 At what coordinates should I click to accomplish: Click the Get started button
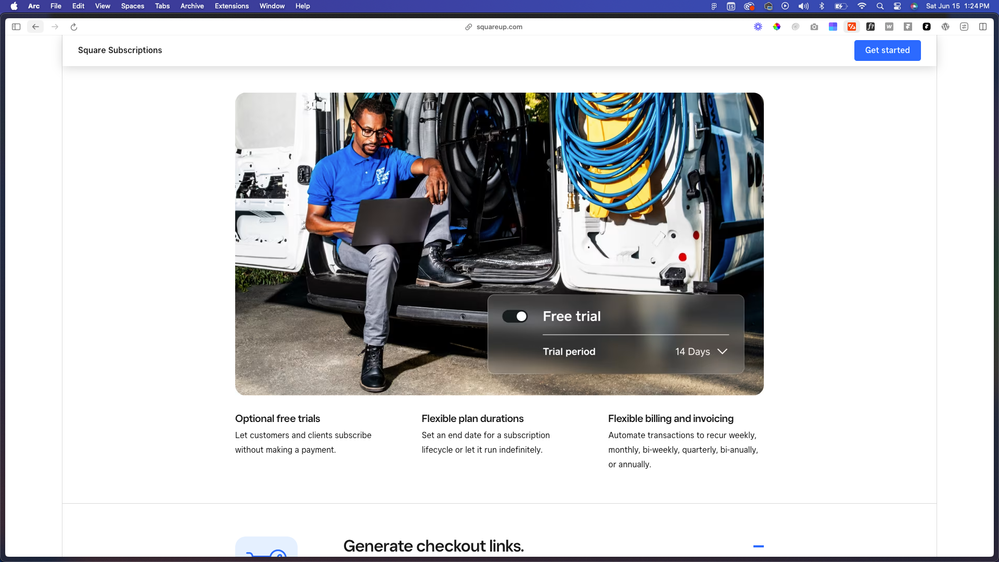(887, 50)
